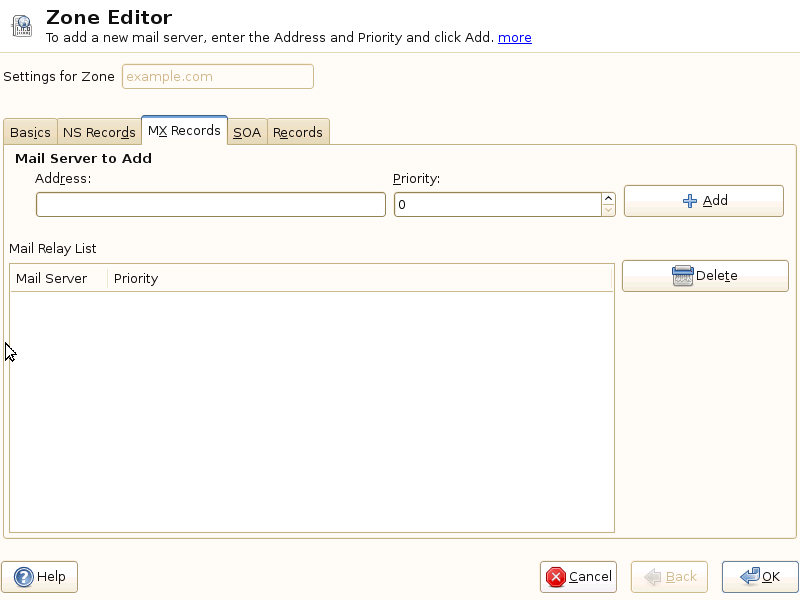Click the plus icon to add mail server
Viewport: 800px width, 600px height.
(x=689, y=201)
